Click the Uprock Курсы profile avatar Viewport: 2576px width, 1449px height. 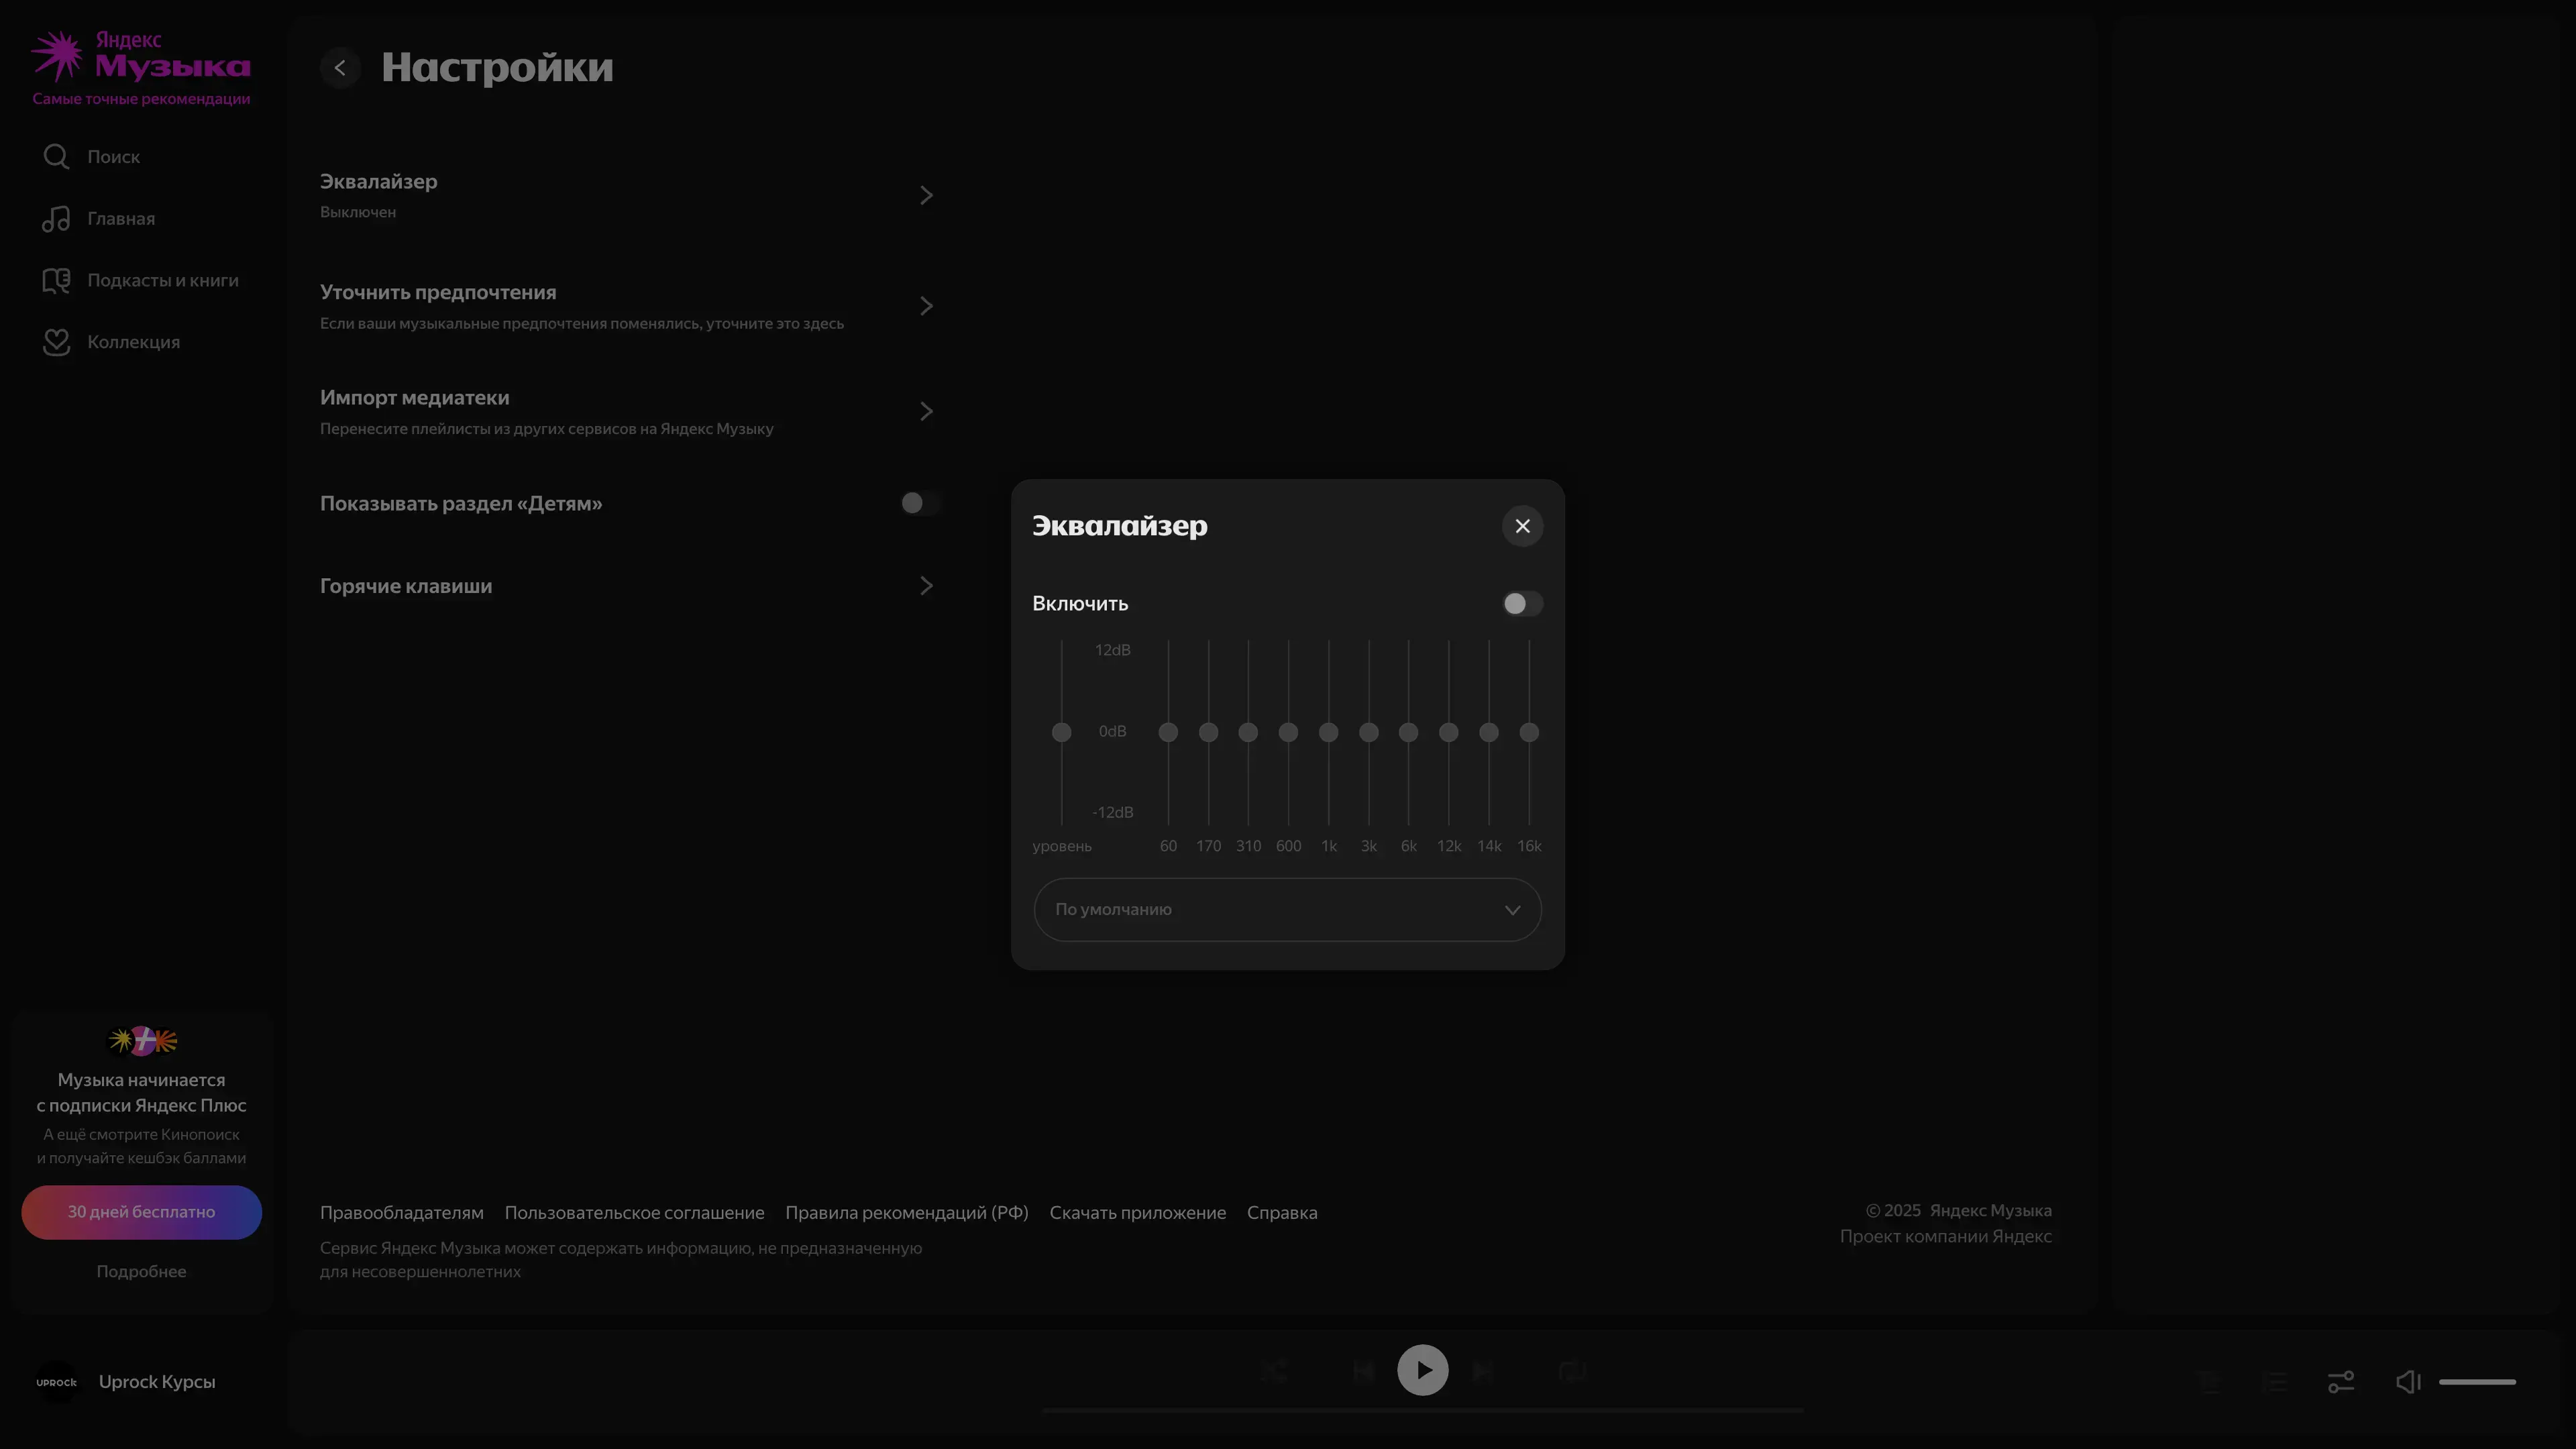point(57,1382)
